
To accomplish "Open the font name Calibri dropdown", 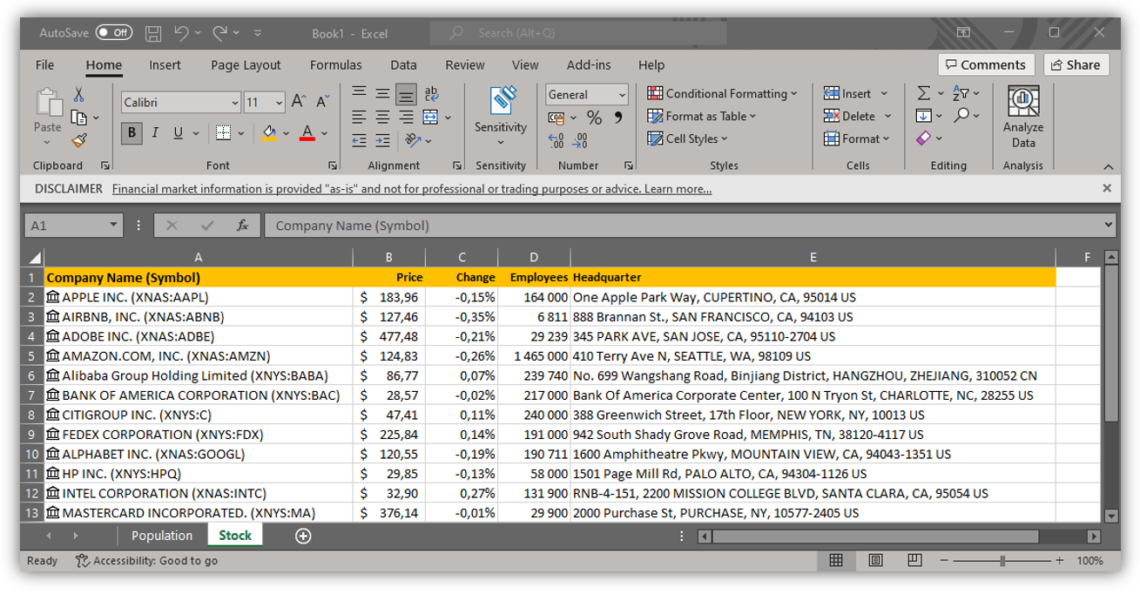I will click(235, 103).
